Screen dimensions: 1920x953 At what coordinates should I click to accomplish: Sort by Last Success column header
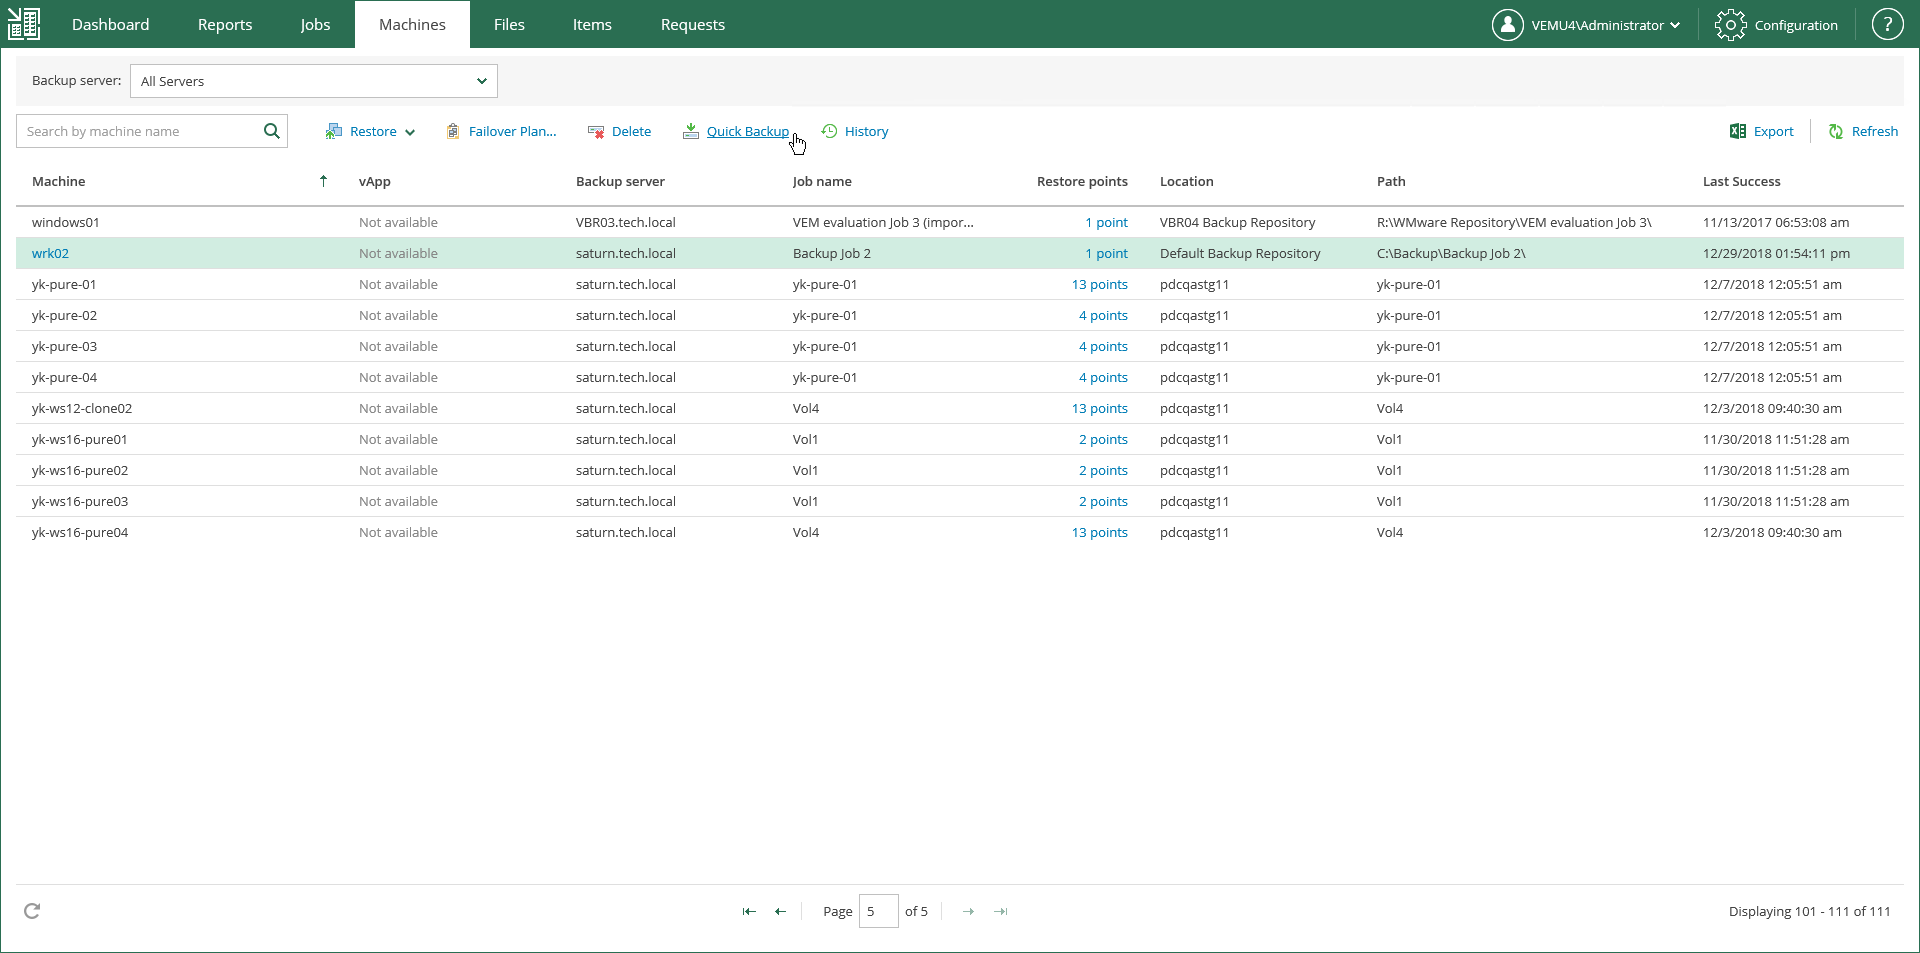[1741, 181]
